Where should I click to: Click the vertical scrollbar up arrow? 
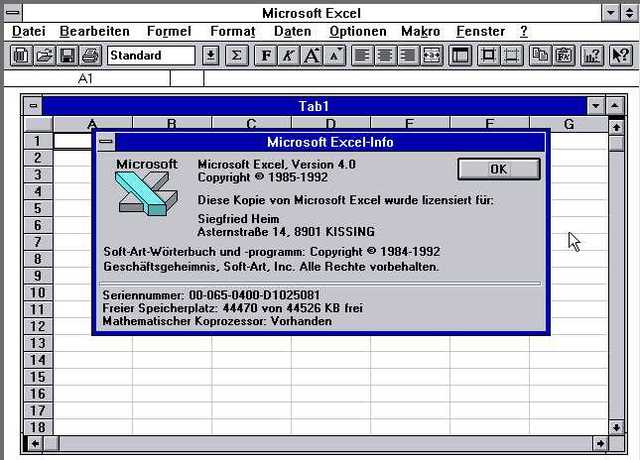point(616,127)
